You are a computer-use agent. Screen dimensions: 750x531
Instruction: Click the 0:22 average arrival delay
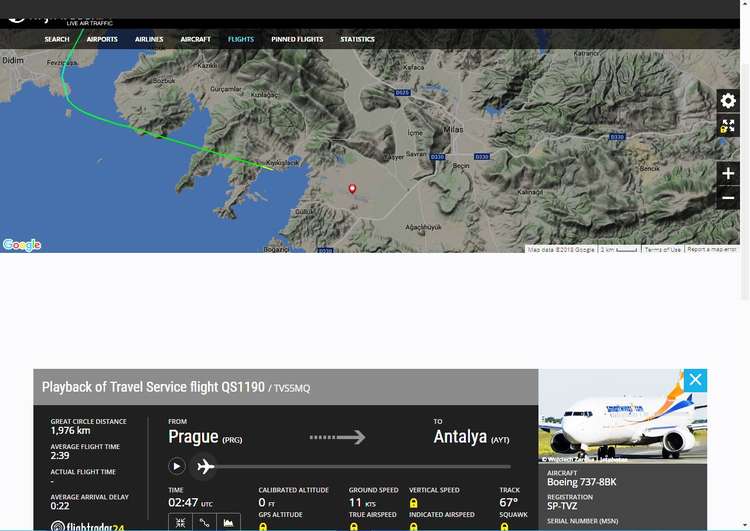pyautogui.click(x=60, y=506)
